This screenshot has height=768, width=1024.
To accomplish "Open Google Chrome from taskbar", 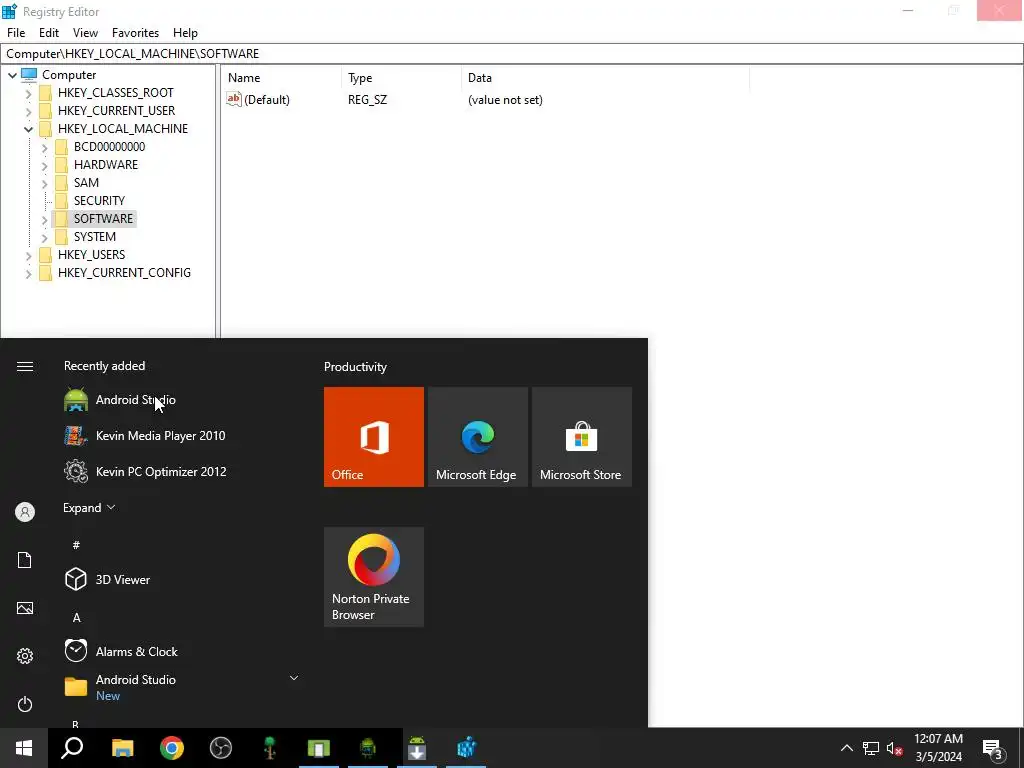I will [172, 748].
